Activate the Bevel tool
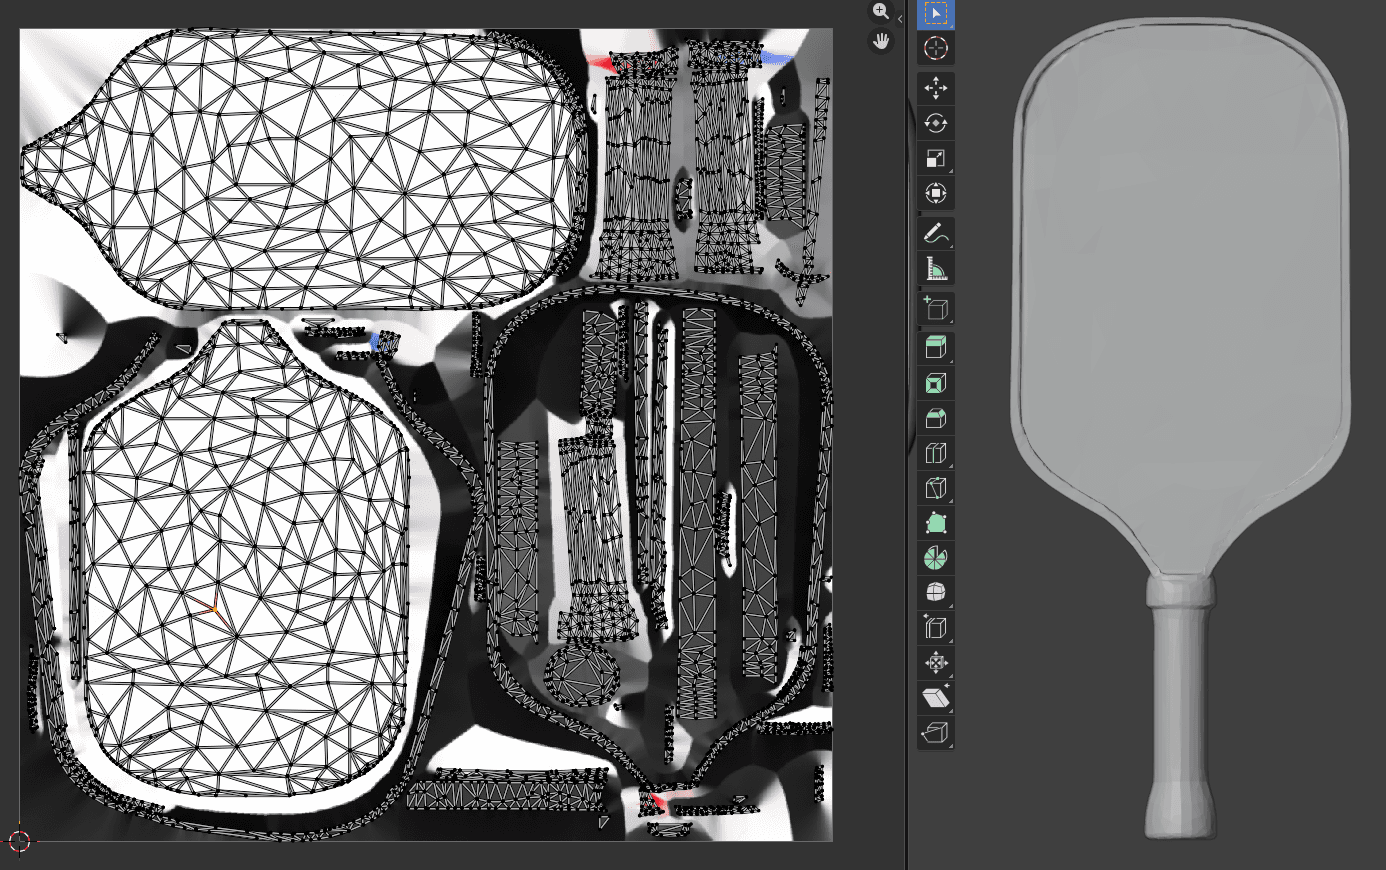The image size is (1386, 870). (936, 417)
